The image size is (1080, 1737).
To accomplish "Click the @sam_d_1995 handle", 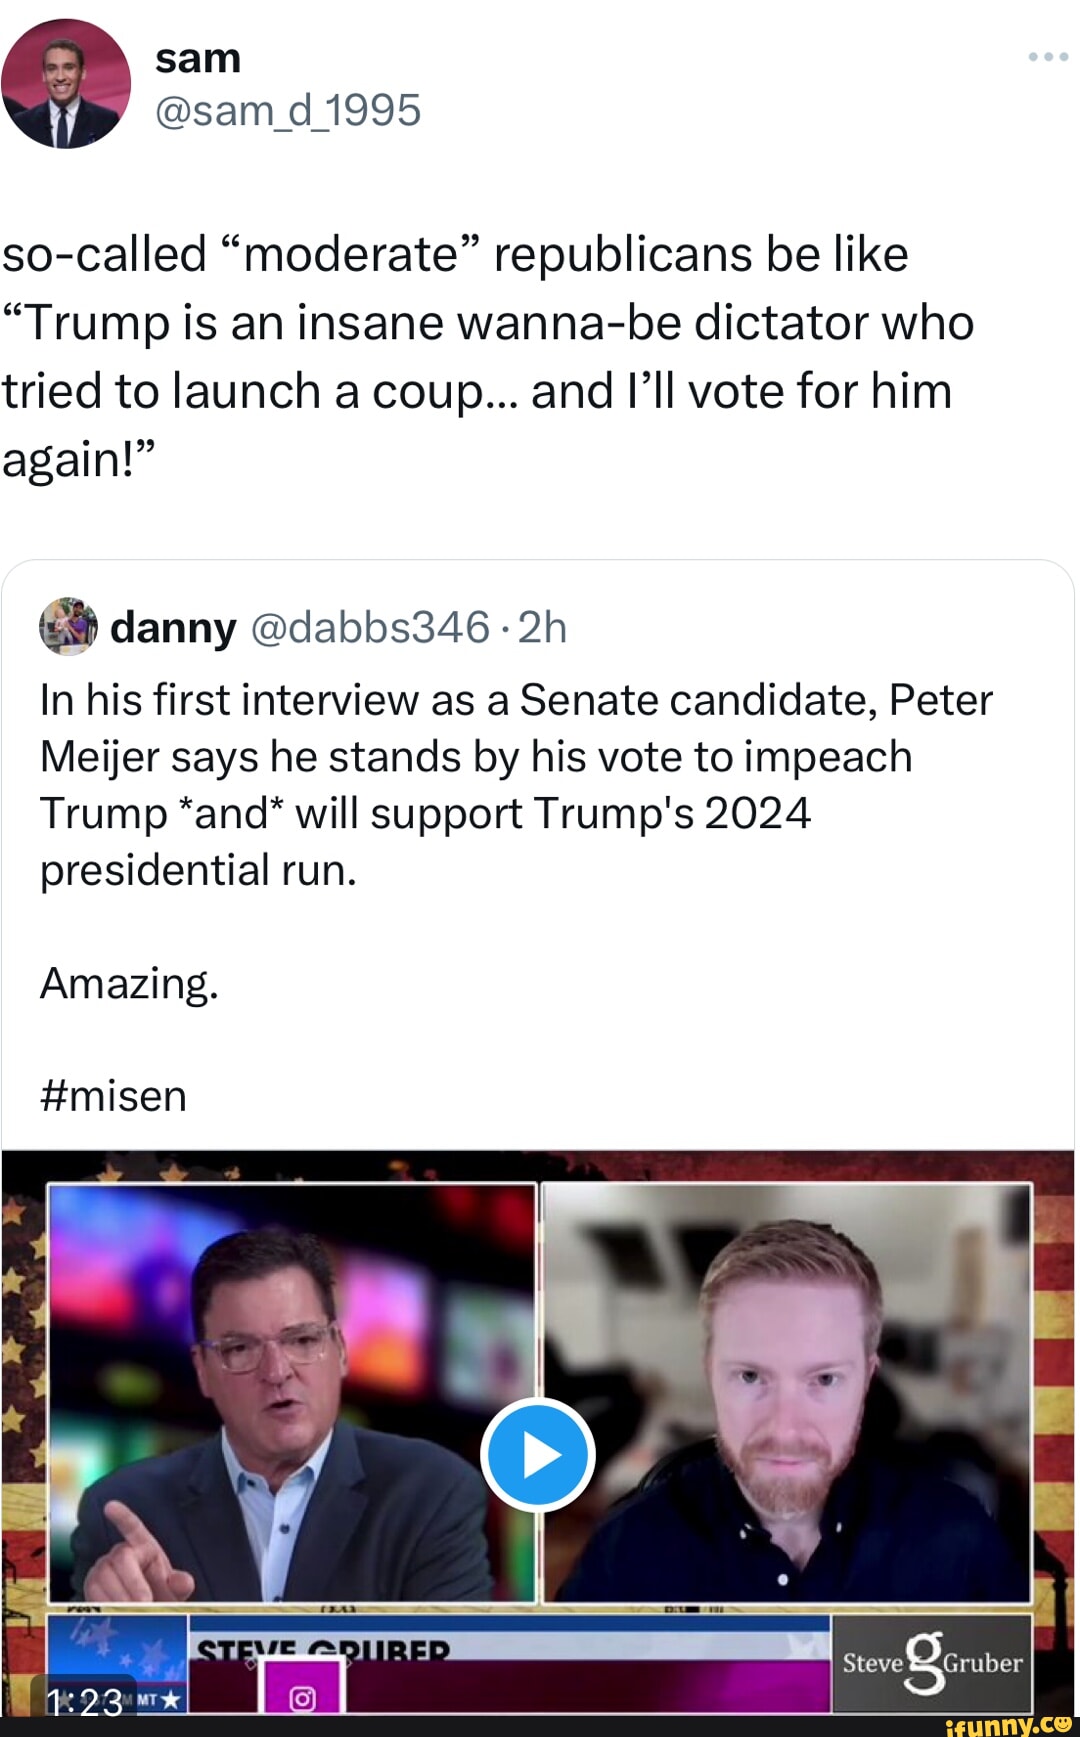I will pos(288,110).
